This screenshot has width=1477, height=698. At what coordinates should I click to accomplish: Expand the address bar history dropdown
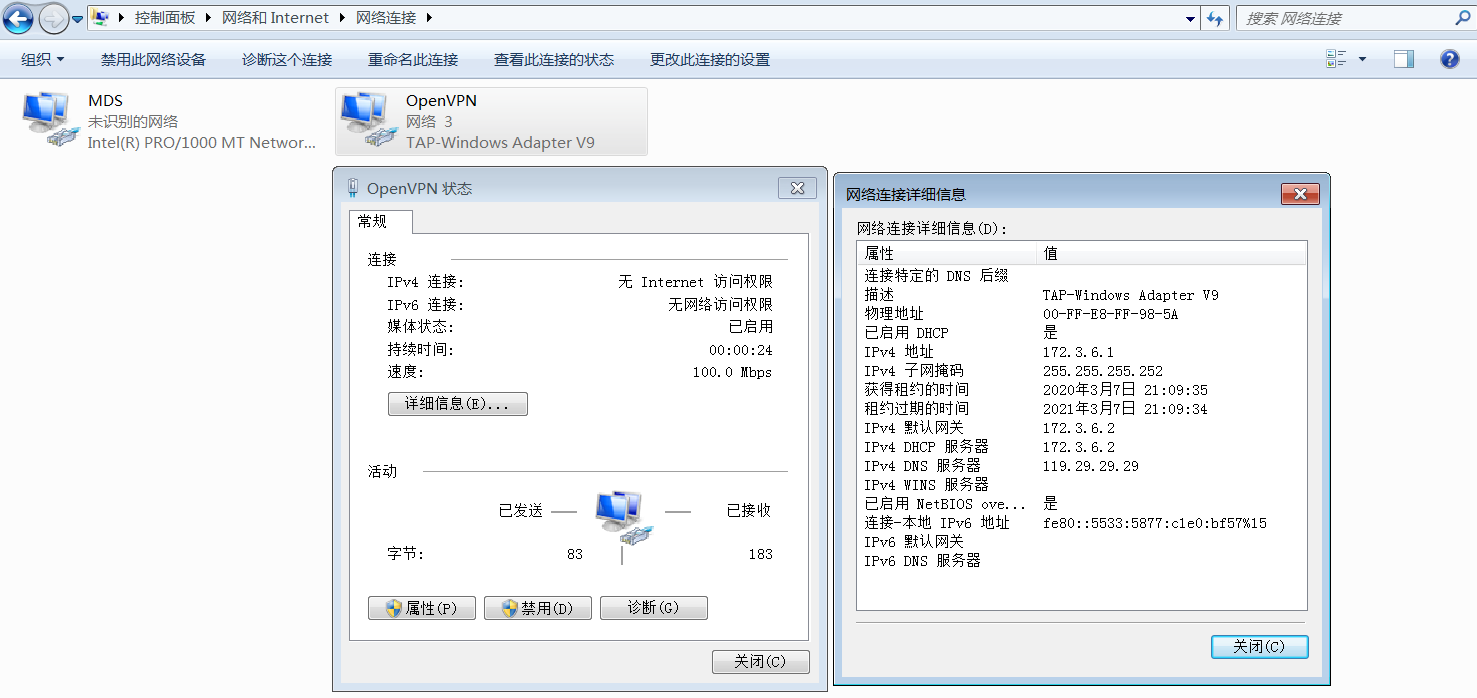(1190, 18)
